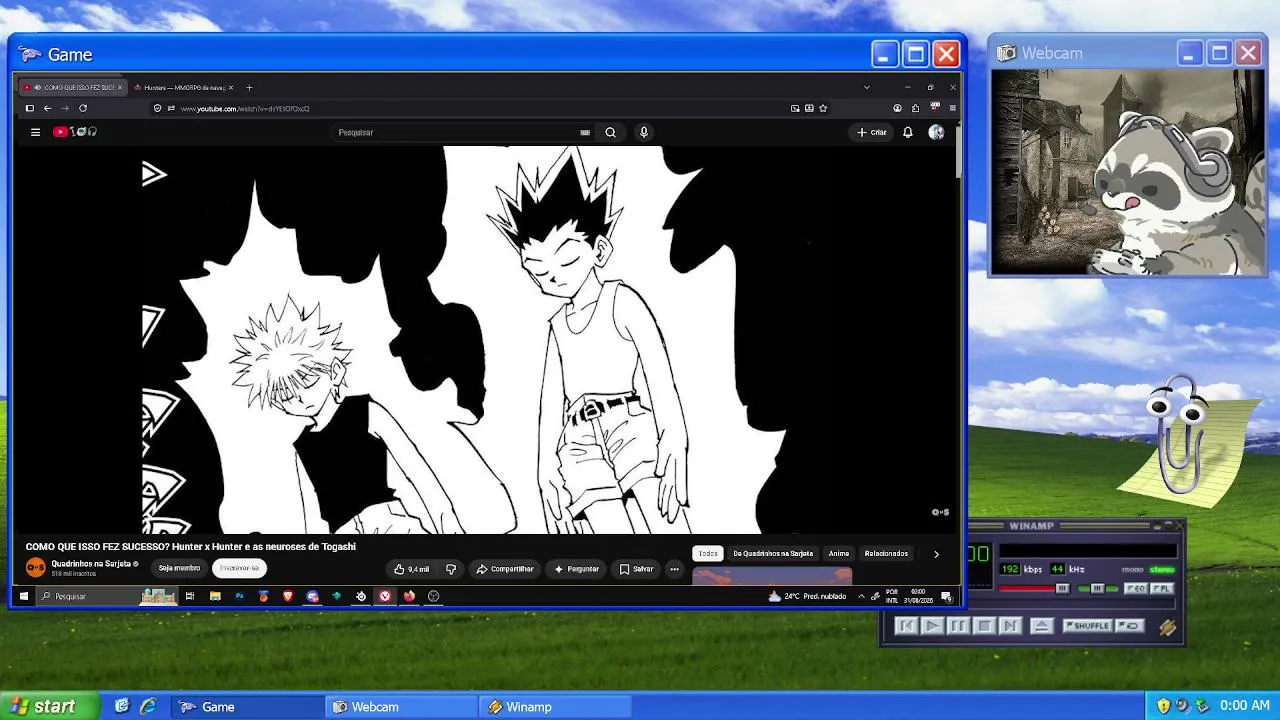1280x720 pixels.
Task: Select the Relacionados filter chip
Action: click(x=886, y=553)
